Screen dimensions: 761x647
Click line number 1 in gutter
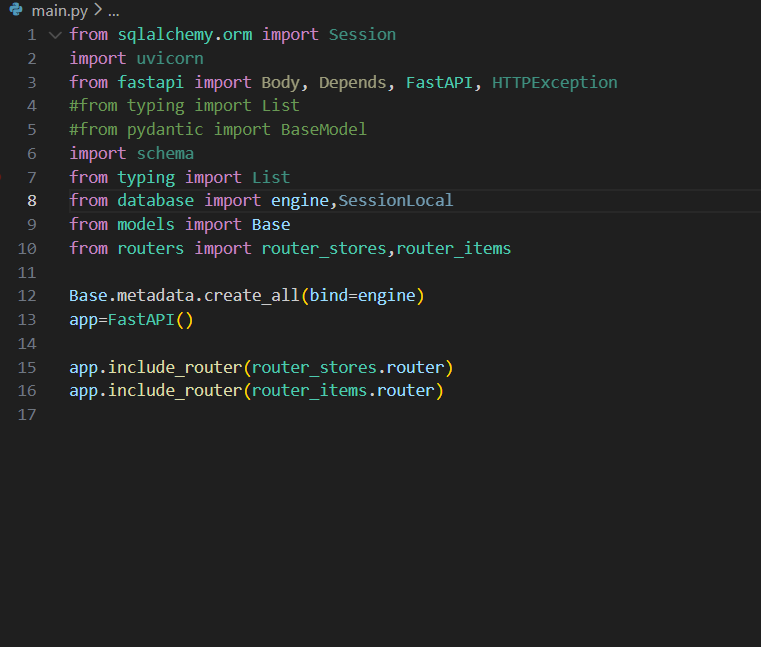point(32,35)
